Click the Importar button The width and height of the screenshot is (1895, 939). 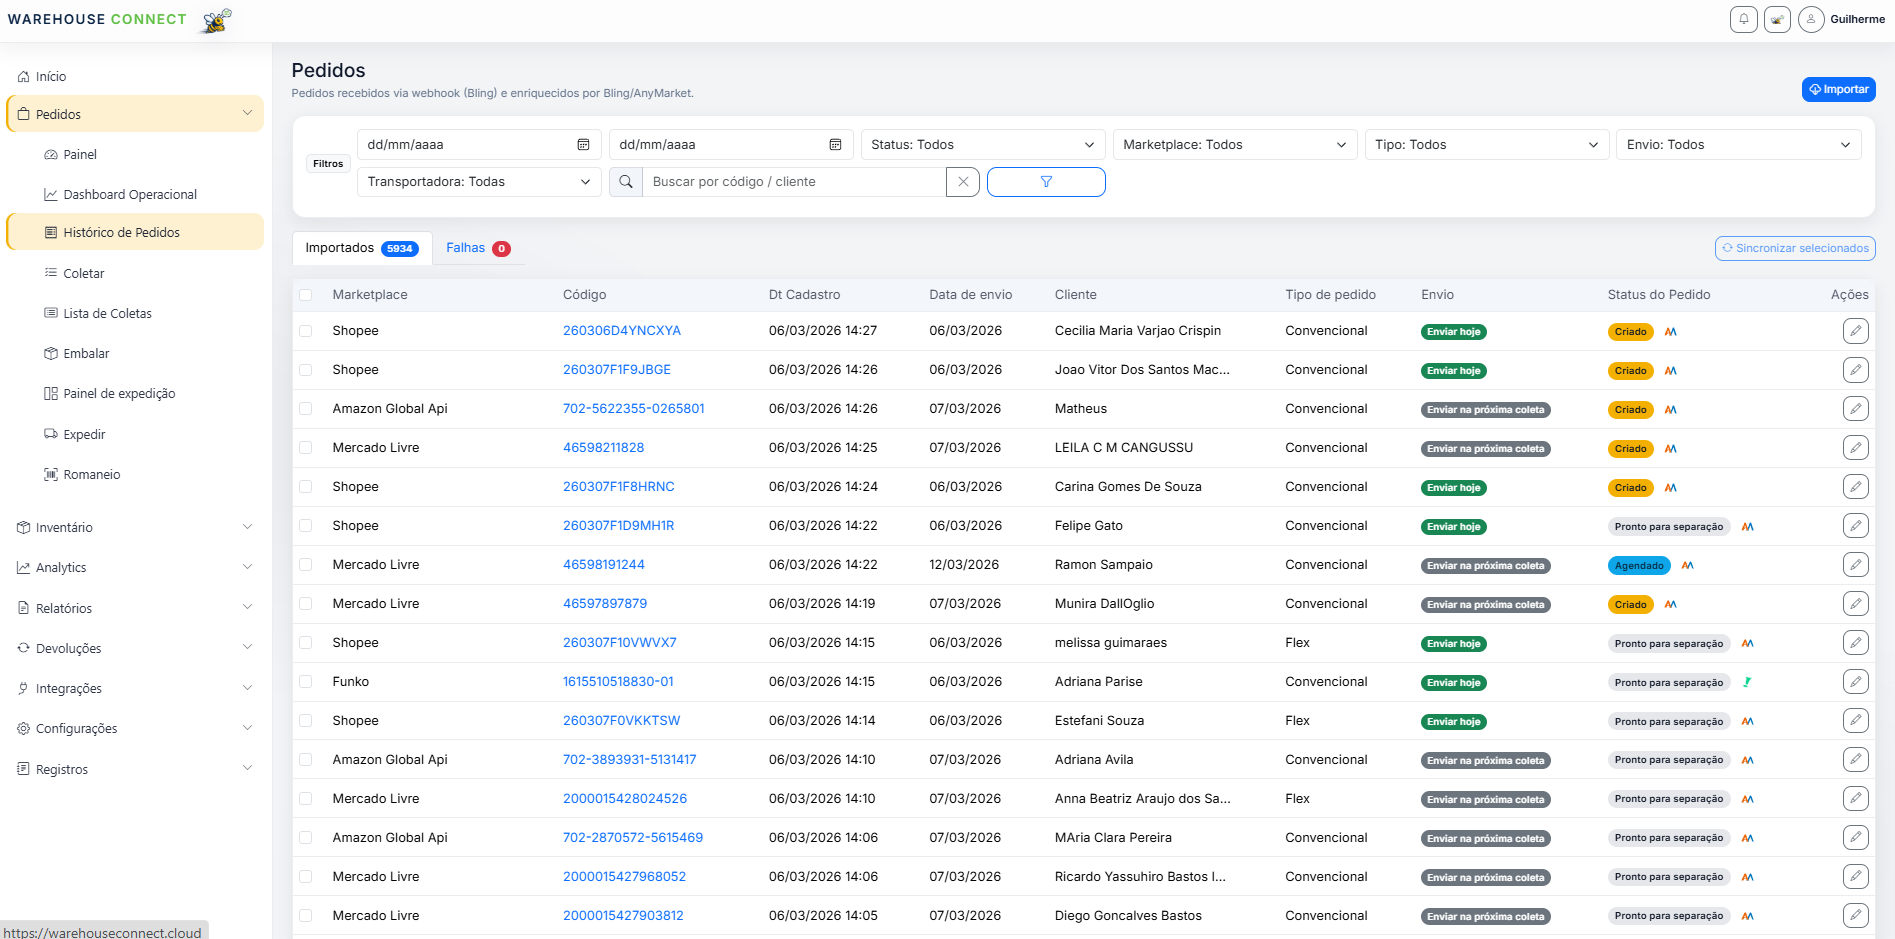(x=1838, y=89)
